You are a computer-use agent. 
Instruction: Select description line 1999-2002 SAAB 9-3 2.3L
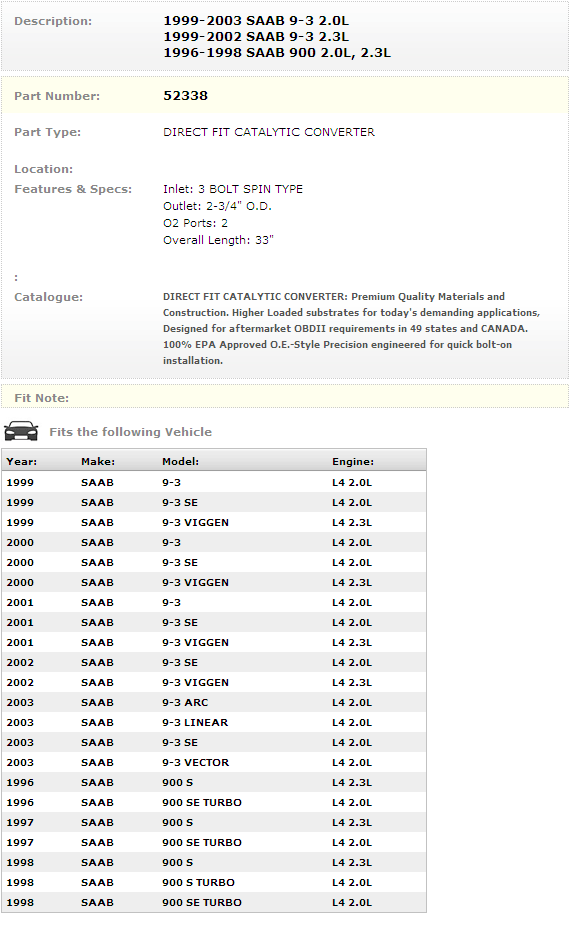256,37
